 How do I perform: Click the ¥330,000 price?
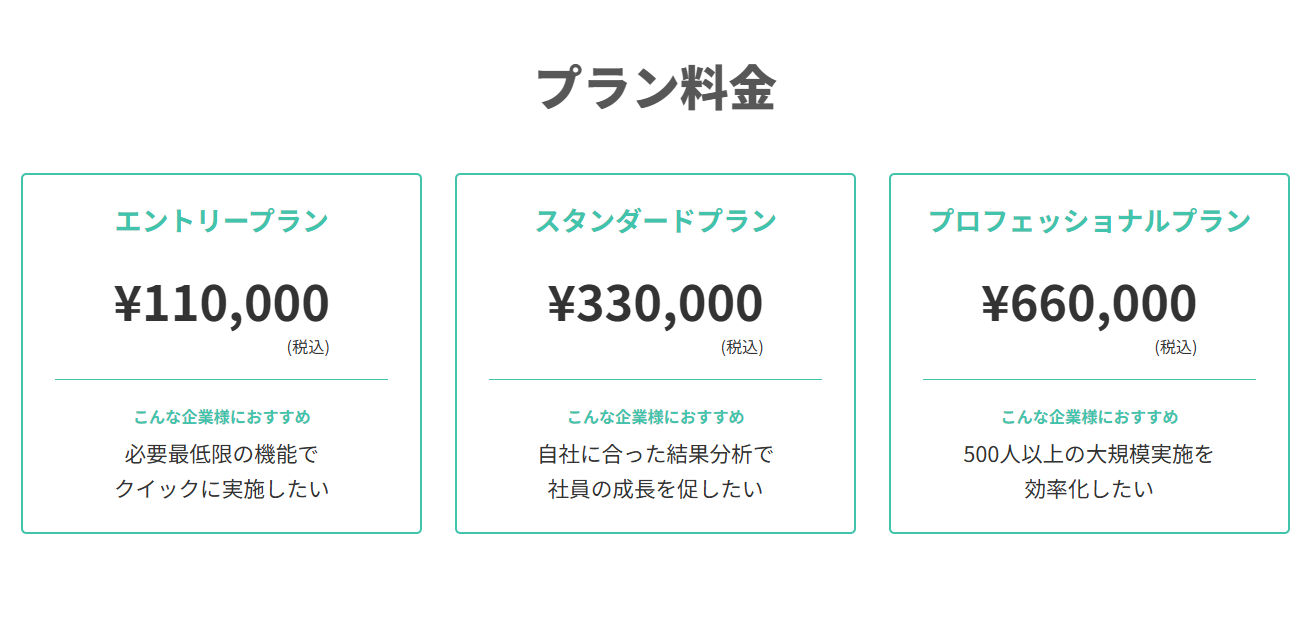(655, 303)
